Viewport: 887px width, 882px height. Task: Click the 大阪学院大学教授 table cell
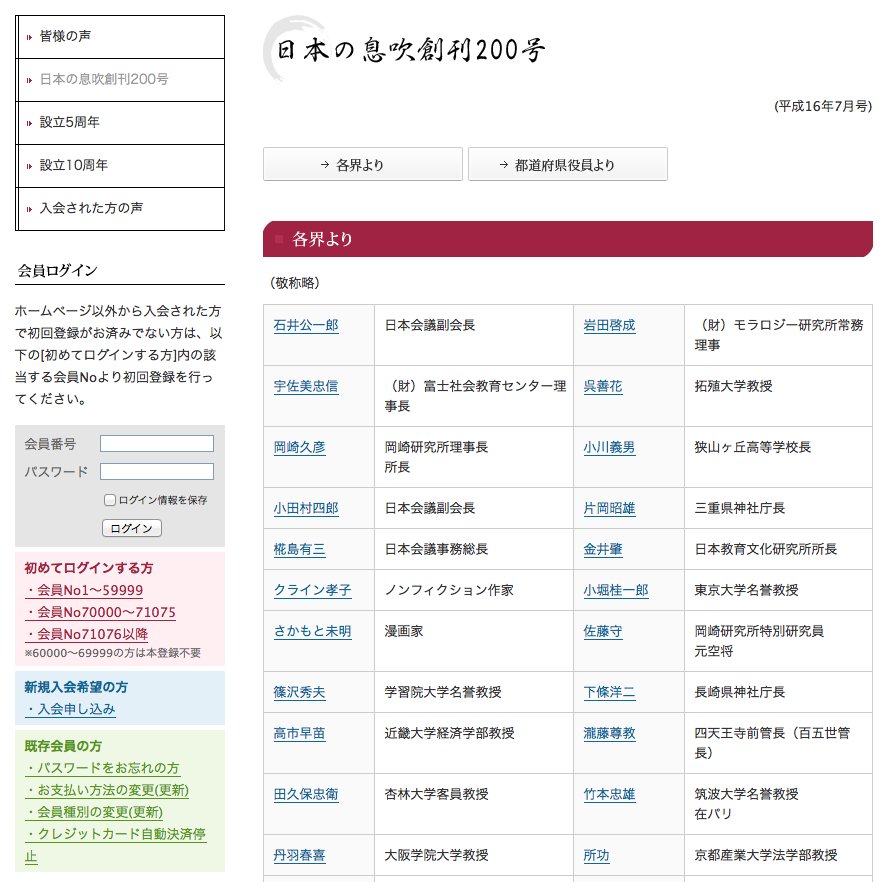[474, 855]
